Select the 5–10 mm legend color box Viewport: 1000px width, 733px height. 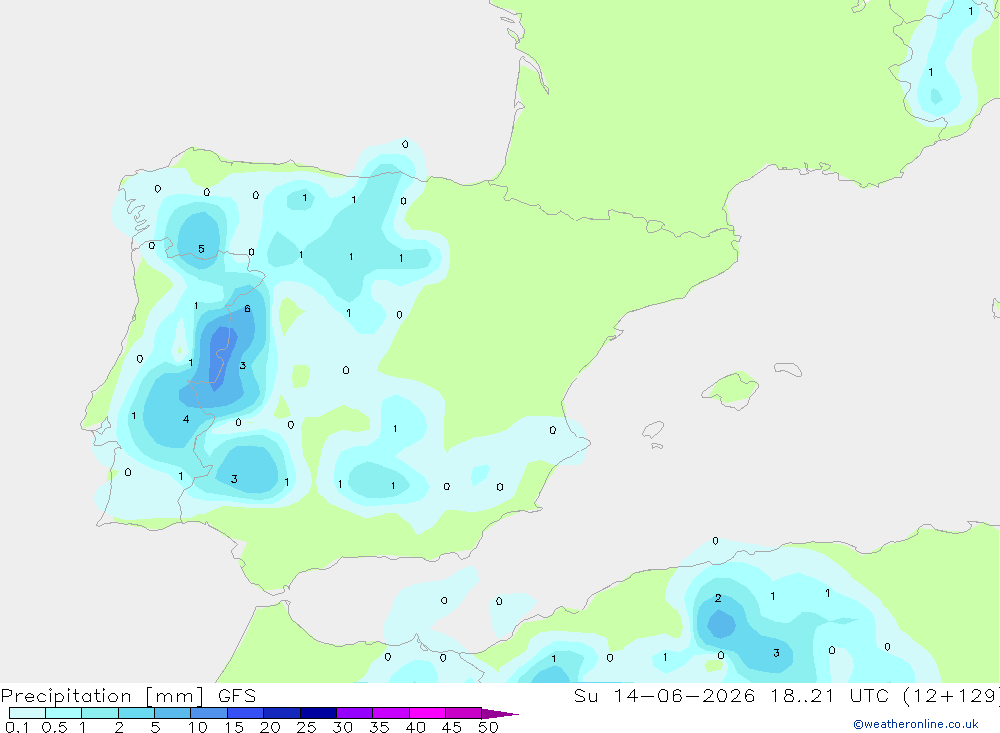(x=173, y=713)
